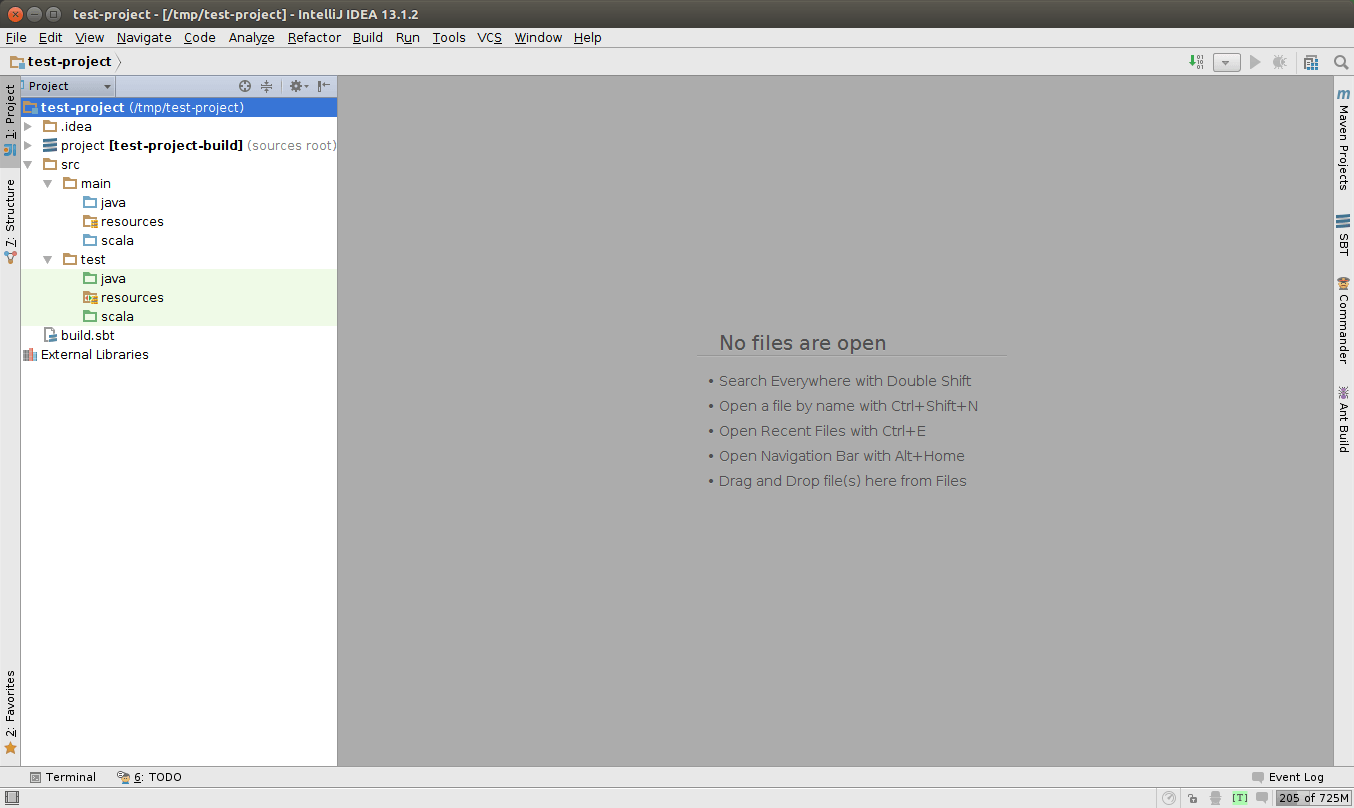Open the Build menu
This screenshot has width=1354, height=808.
(x=368, y=37)
